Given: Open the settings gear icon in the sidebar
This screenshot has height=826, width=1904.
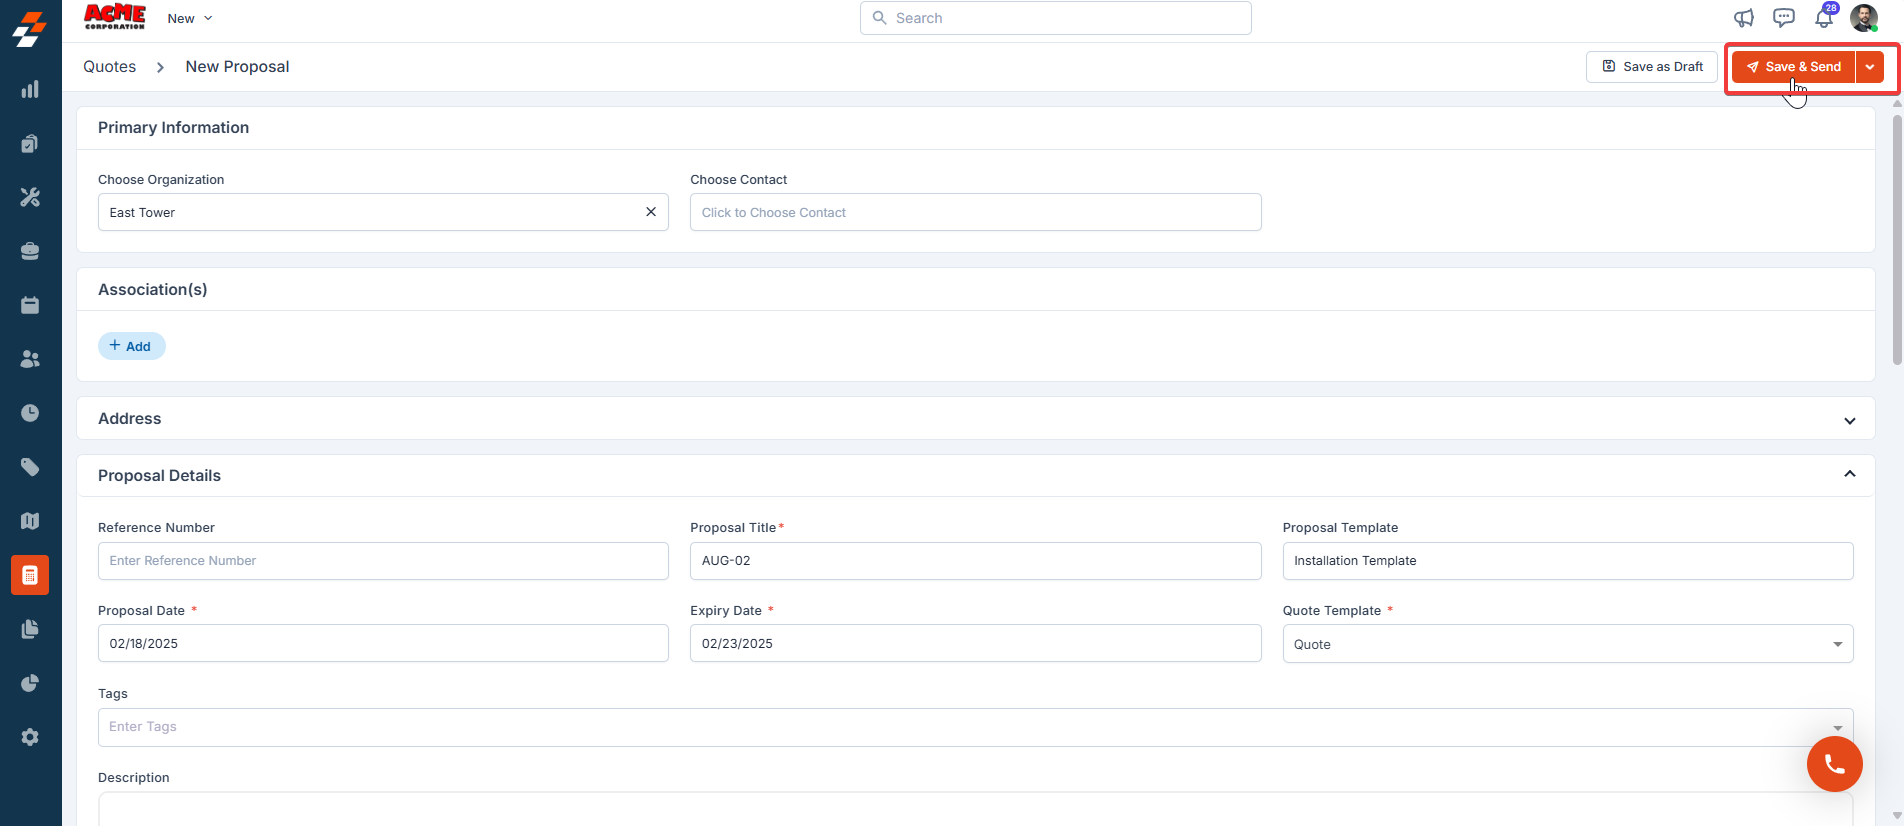Looking at the screenshot, I should tap(30, 737).
